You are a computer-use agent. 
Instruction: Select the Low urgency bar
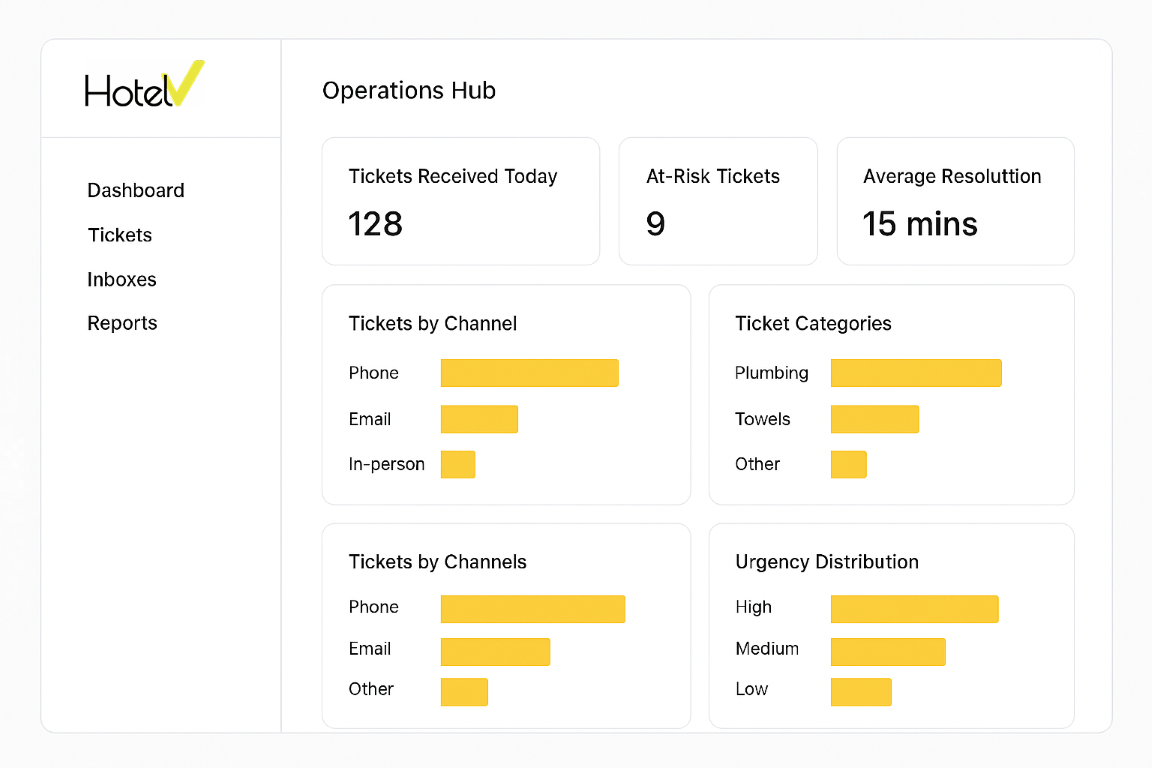click(861, 691)
